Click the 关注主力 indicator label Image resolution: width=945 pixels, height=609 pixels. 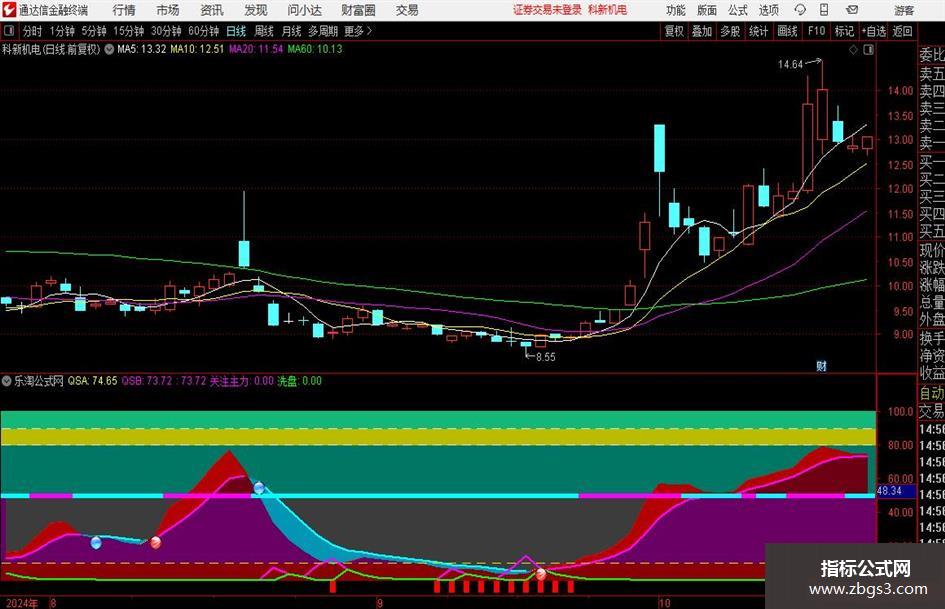[241, 381]
